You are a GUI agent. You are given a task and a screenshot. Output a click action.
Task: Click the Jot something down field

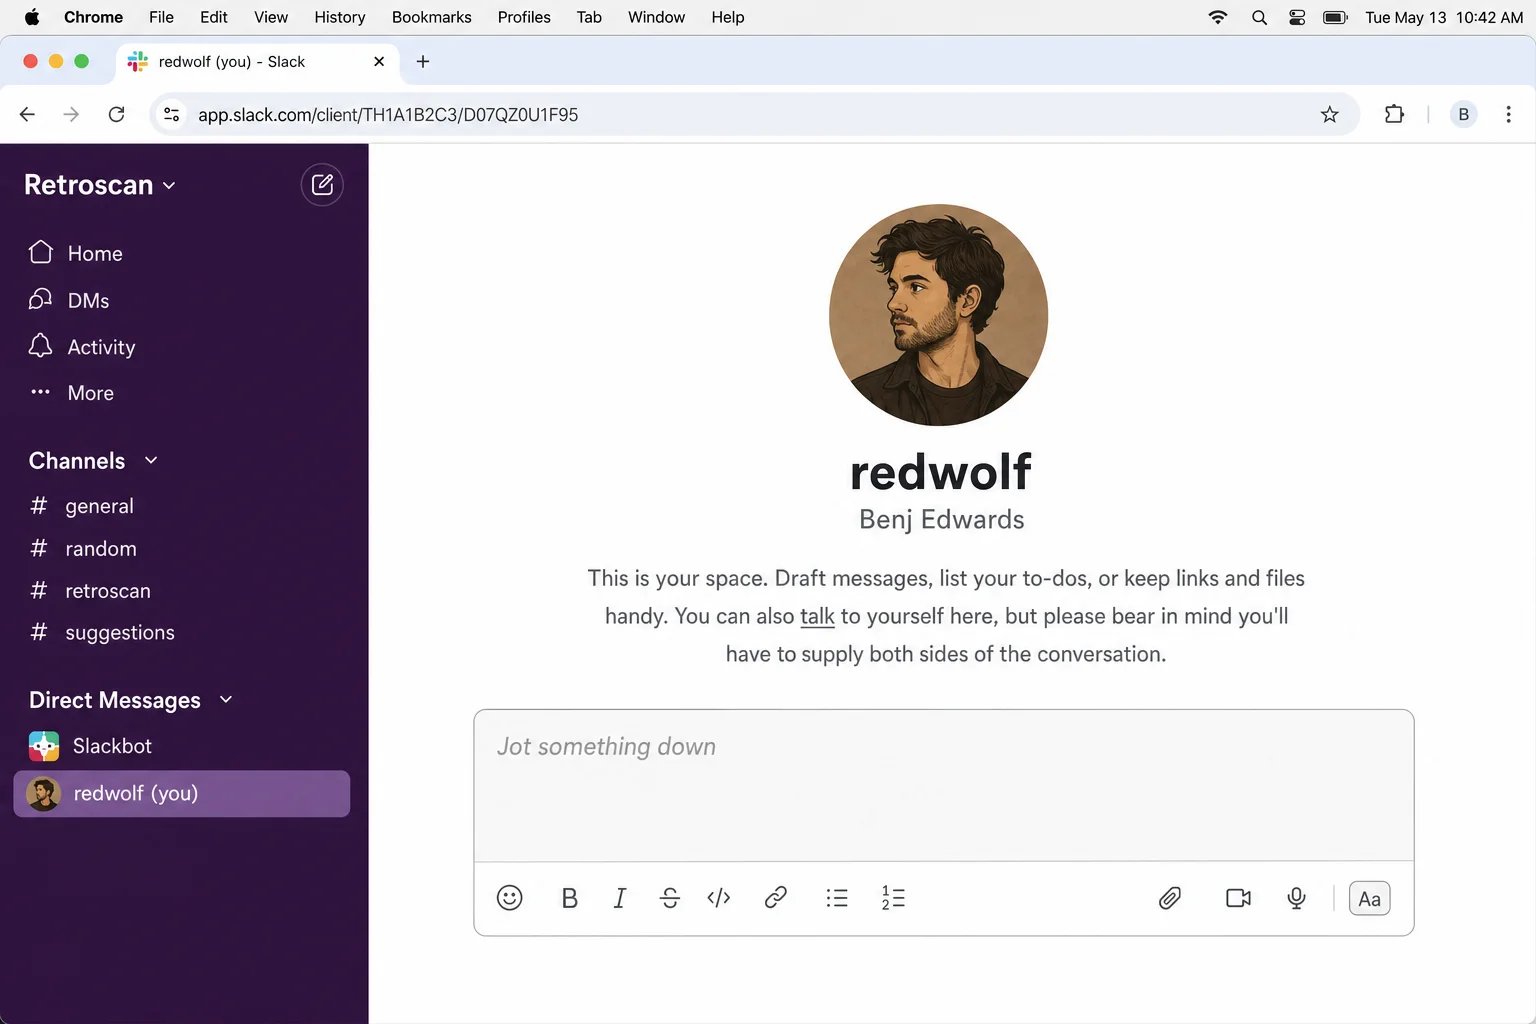(944, 785)
